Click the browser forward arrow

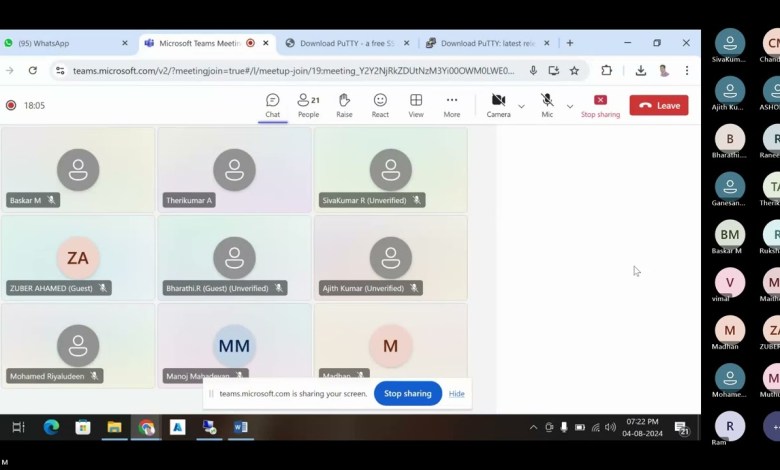pos(9,71)
